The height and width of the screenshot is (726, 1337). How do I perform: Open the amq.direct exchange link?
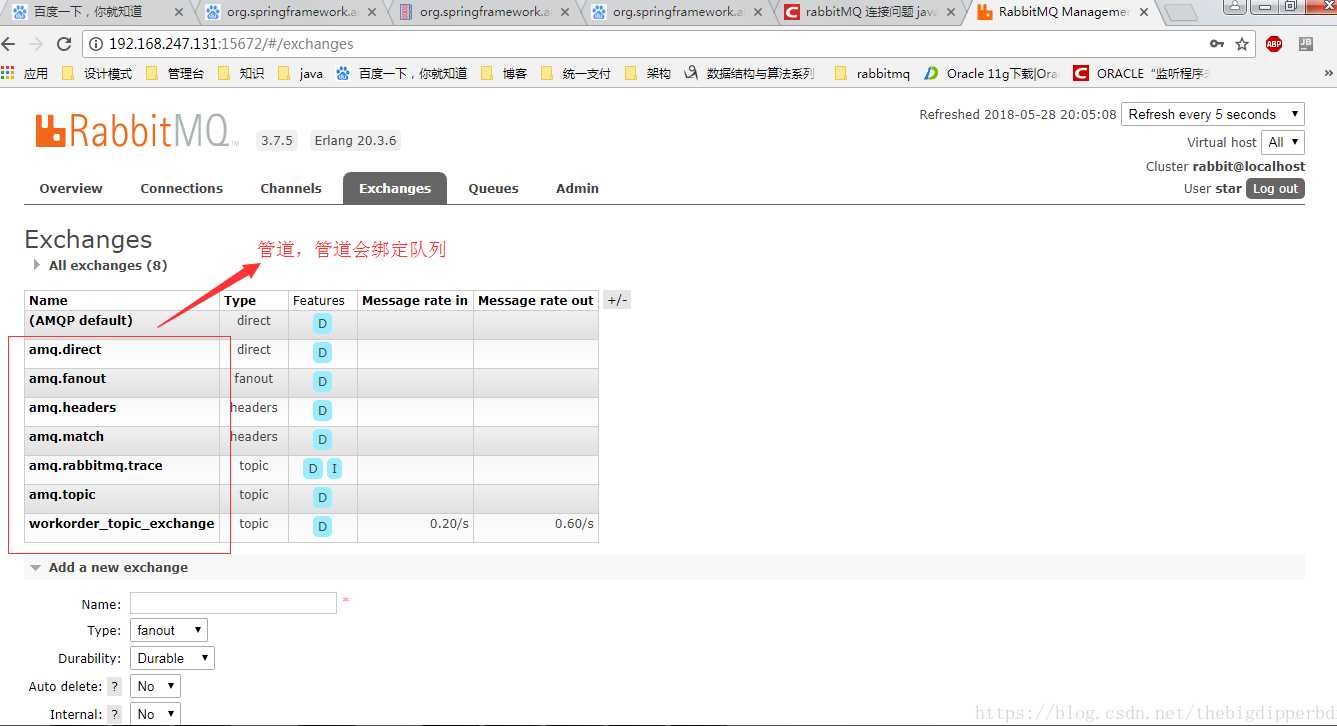65,350
